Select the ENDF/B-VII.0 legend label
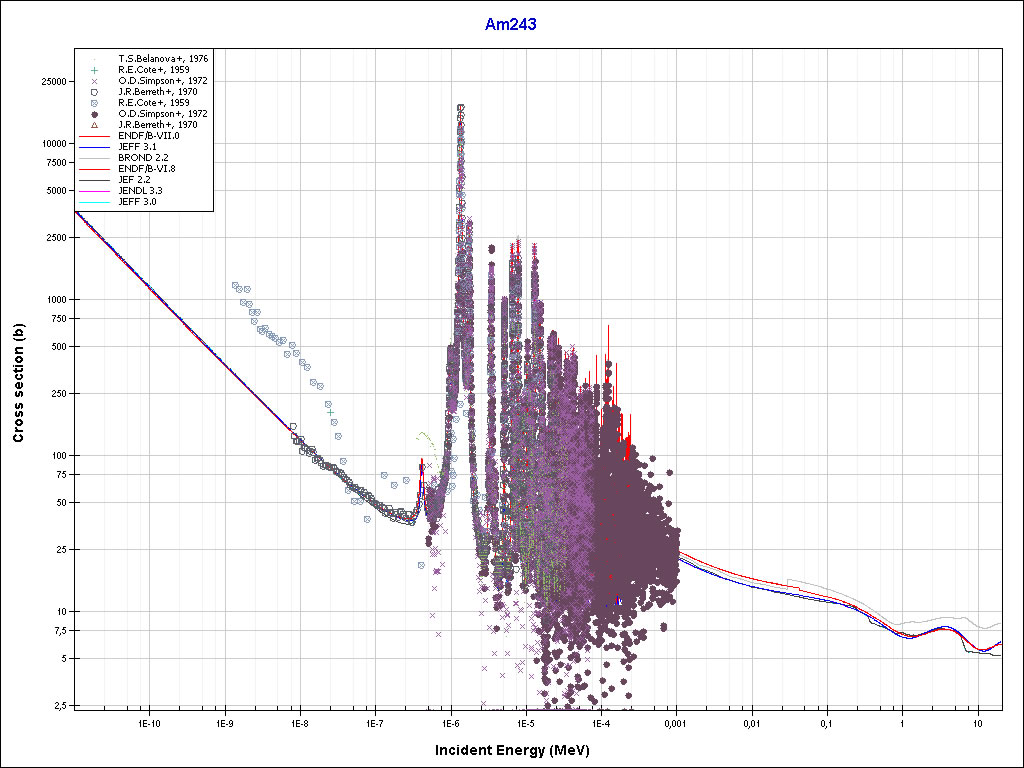Image resolution: width=1024 pixels, height=768 pixels. 148,136
